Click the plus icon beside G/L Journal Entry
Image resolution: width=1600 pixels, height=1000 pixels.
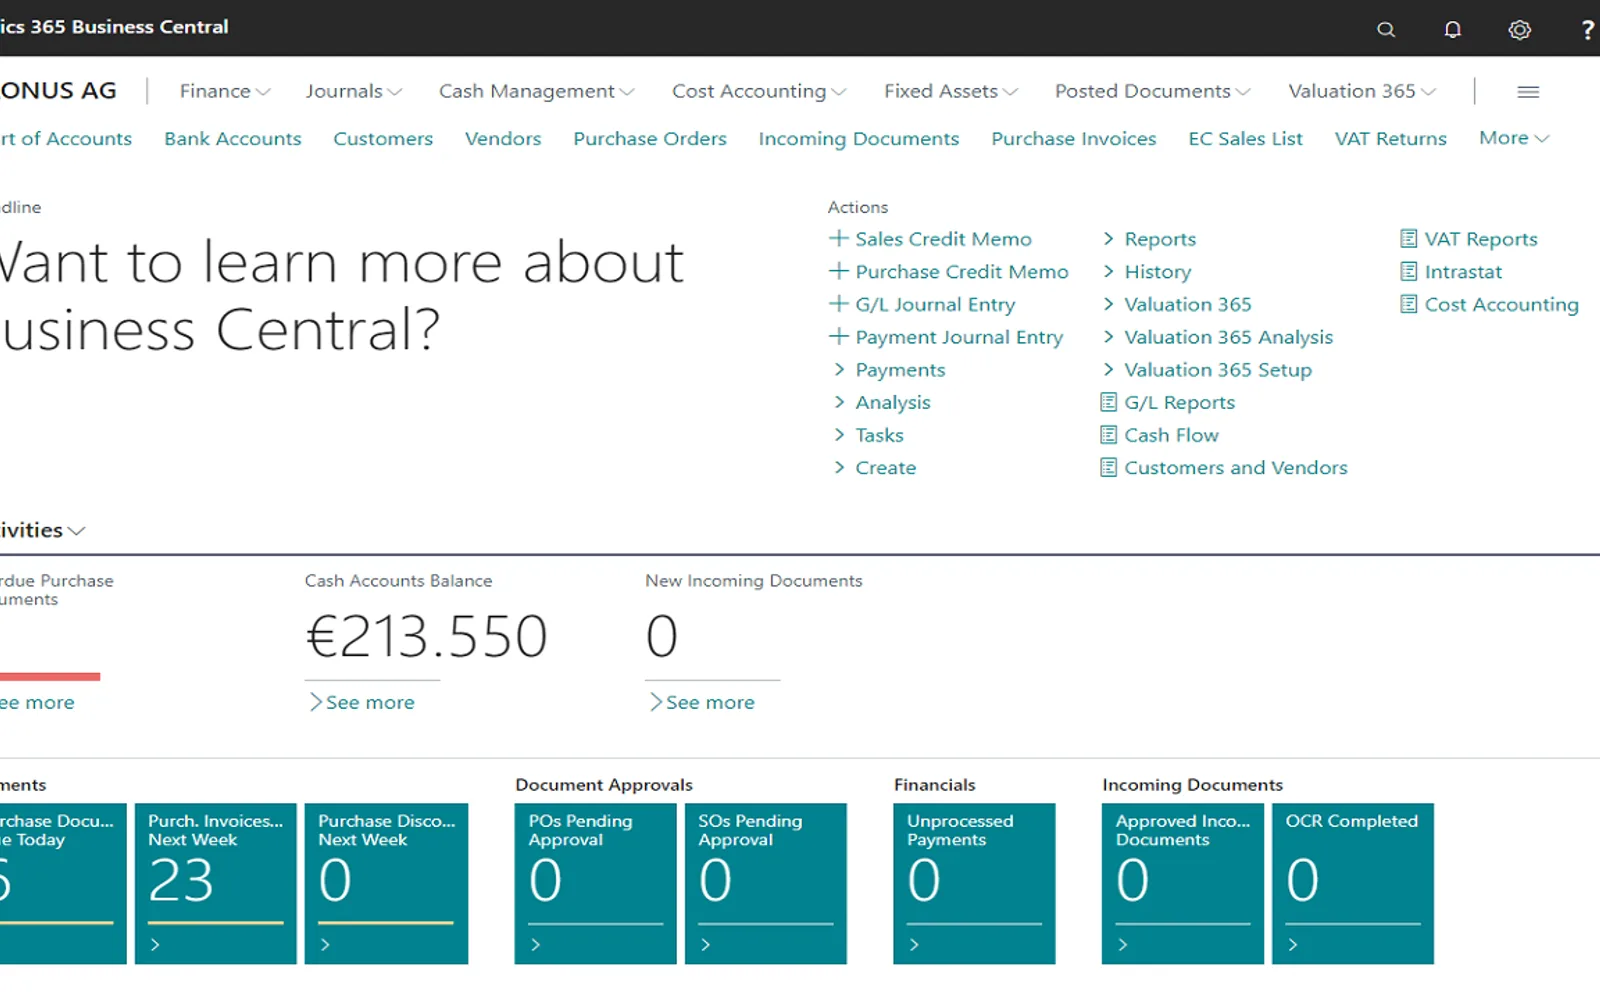(x=839, y=304)
